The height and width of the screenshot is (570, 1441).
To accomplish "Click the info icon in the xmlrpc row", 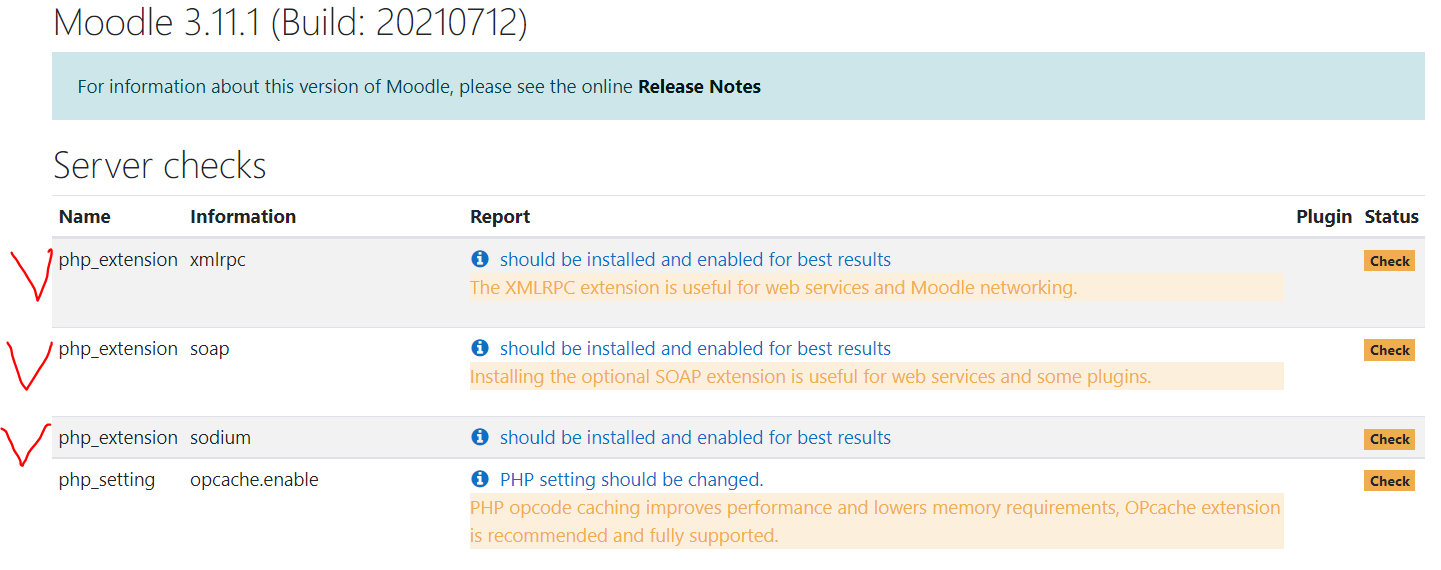I will pos(480,260).
